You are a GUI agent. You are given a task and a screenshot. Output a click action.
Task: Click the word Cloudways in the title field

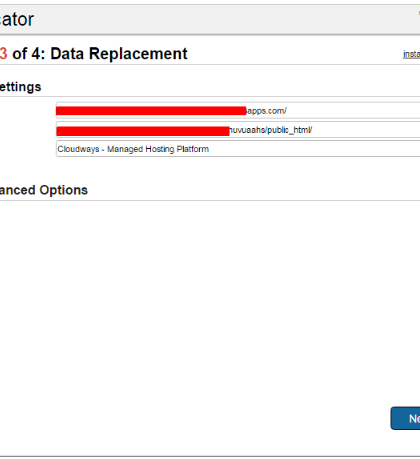(78, 149)
